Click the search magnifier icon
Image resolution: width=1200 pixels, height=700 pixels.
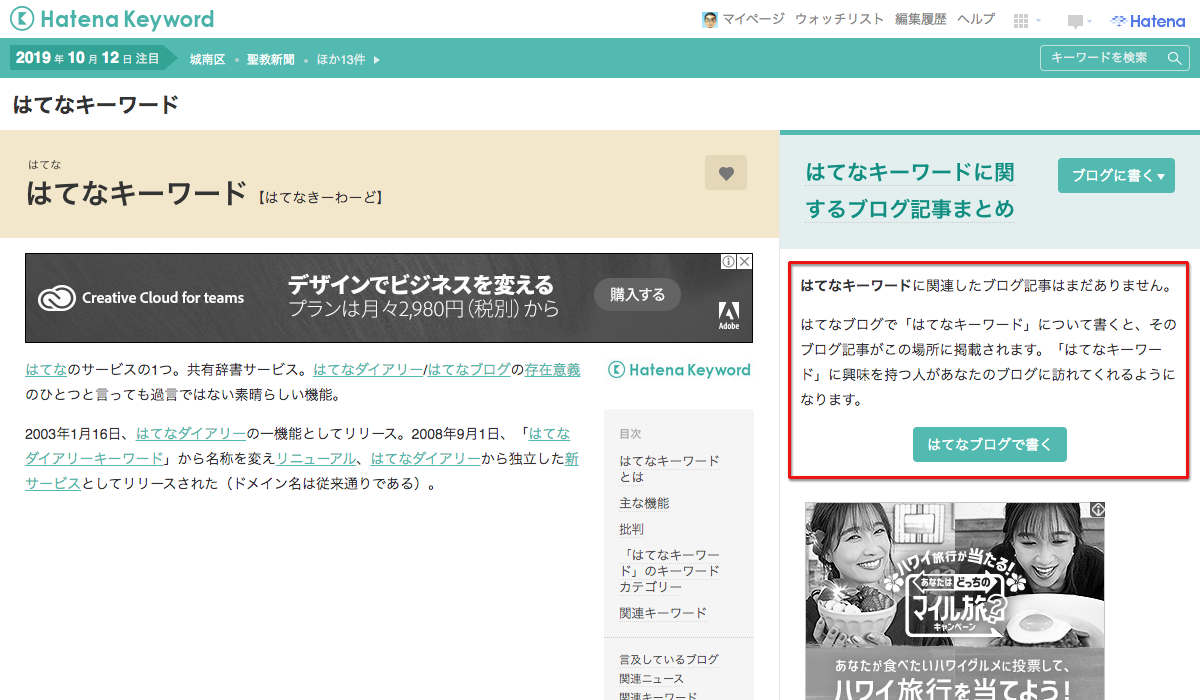tap(1174, 58)
